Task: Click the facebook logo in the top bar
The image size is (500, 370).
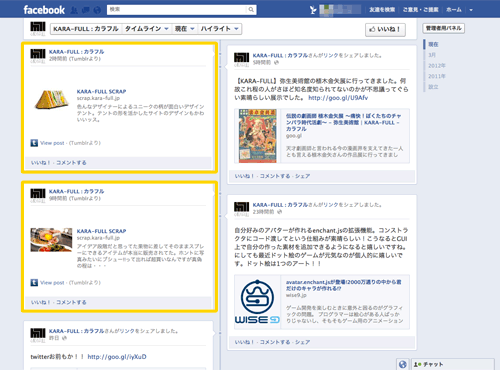Action: [44, 10]
